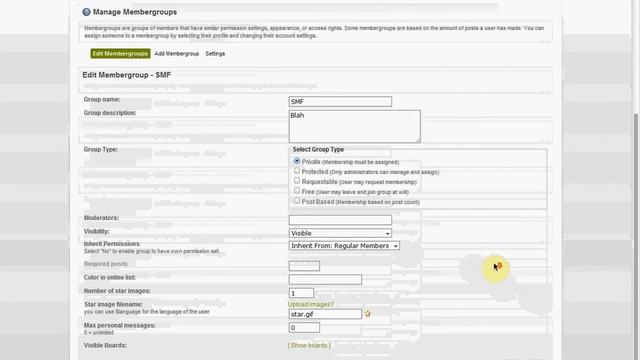640x360 pixels.
Task: Click the help icon beside Manage Membergroups
Action: pos(86,12)
